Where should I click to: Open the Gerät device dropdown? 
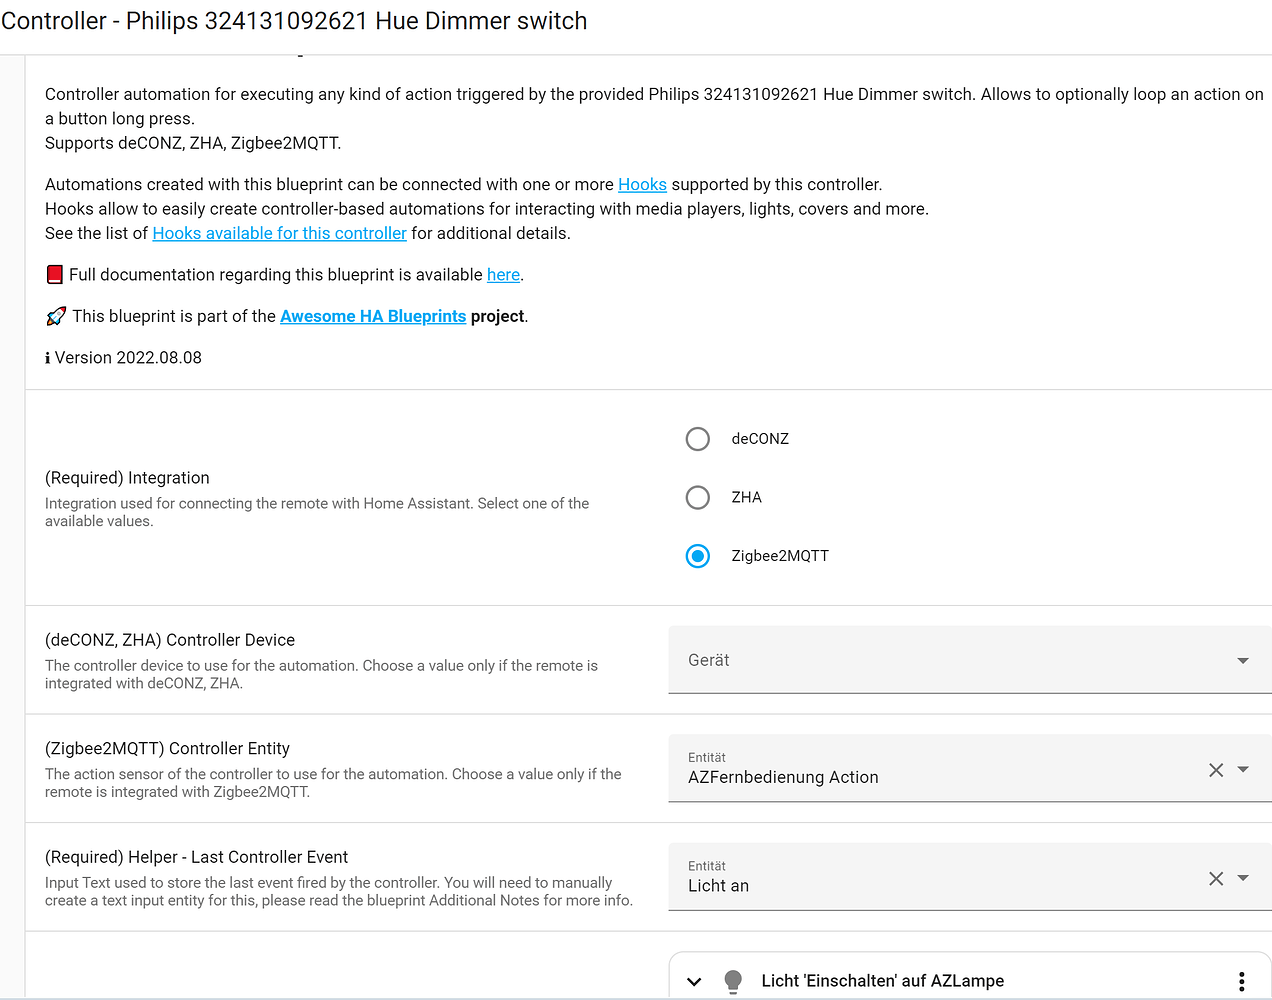(x=1243, y=661)
